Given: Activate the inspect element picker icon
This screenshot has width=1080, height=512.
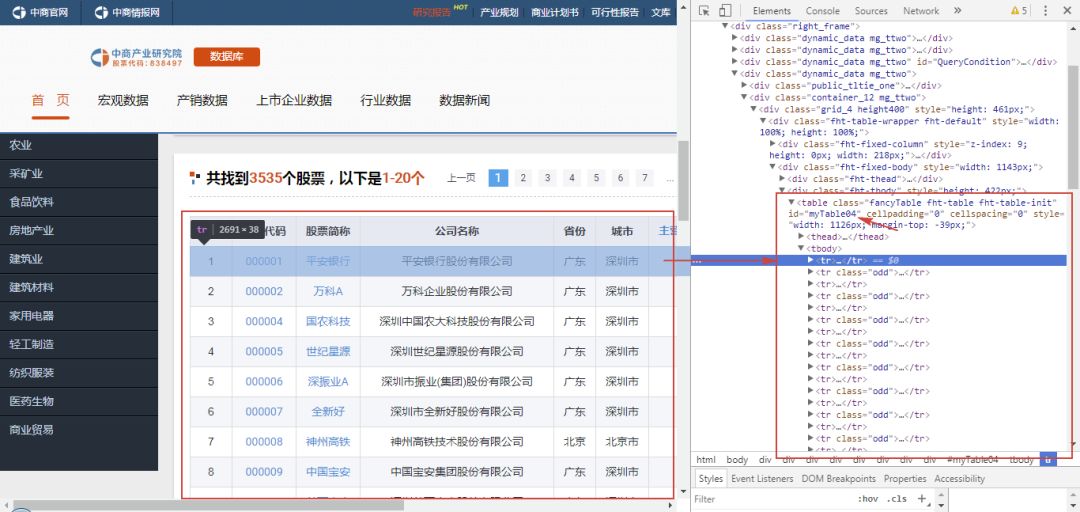Looking at the screenshot, I should (704, 11).
